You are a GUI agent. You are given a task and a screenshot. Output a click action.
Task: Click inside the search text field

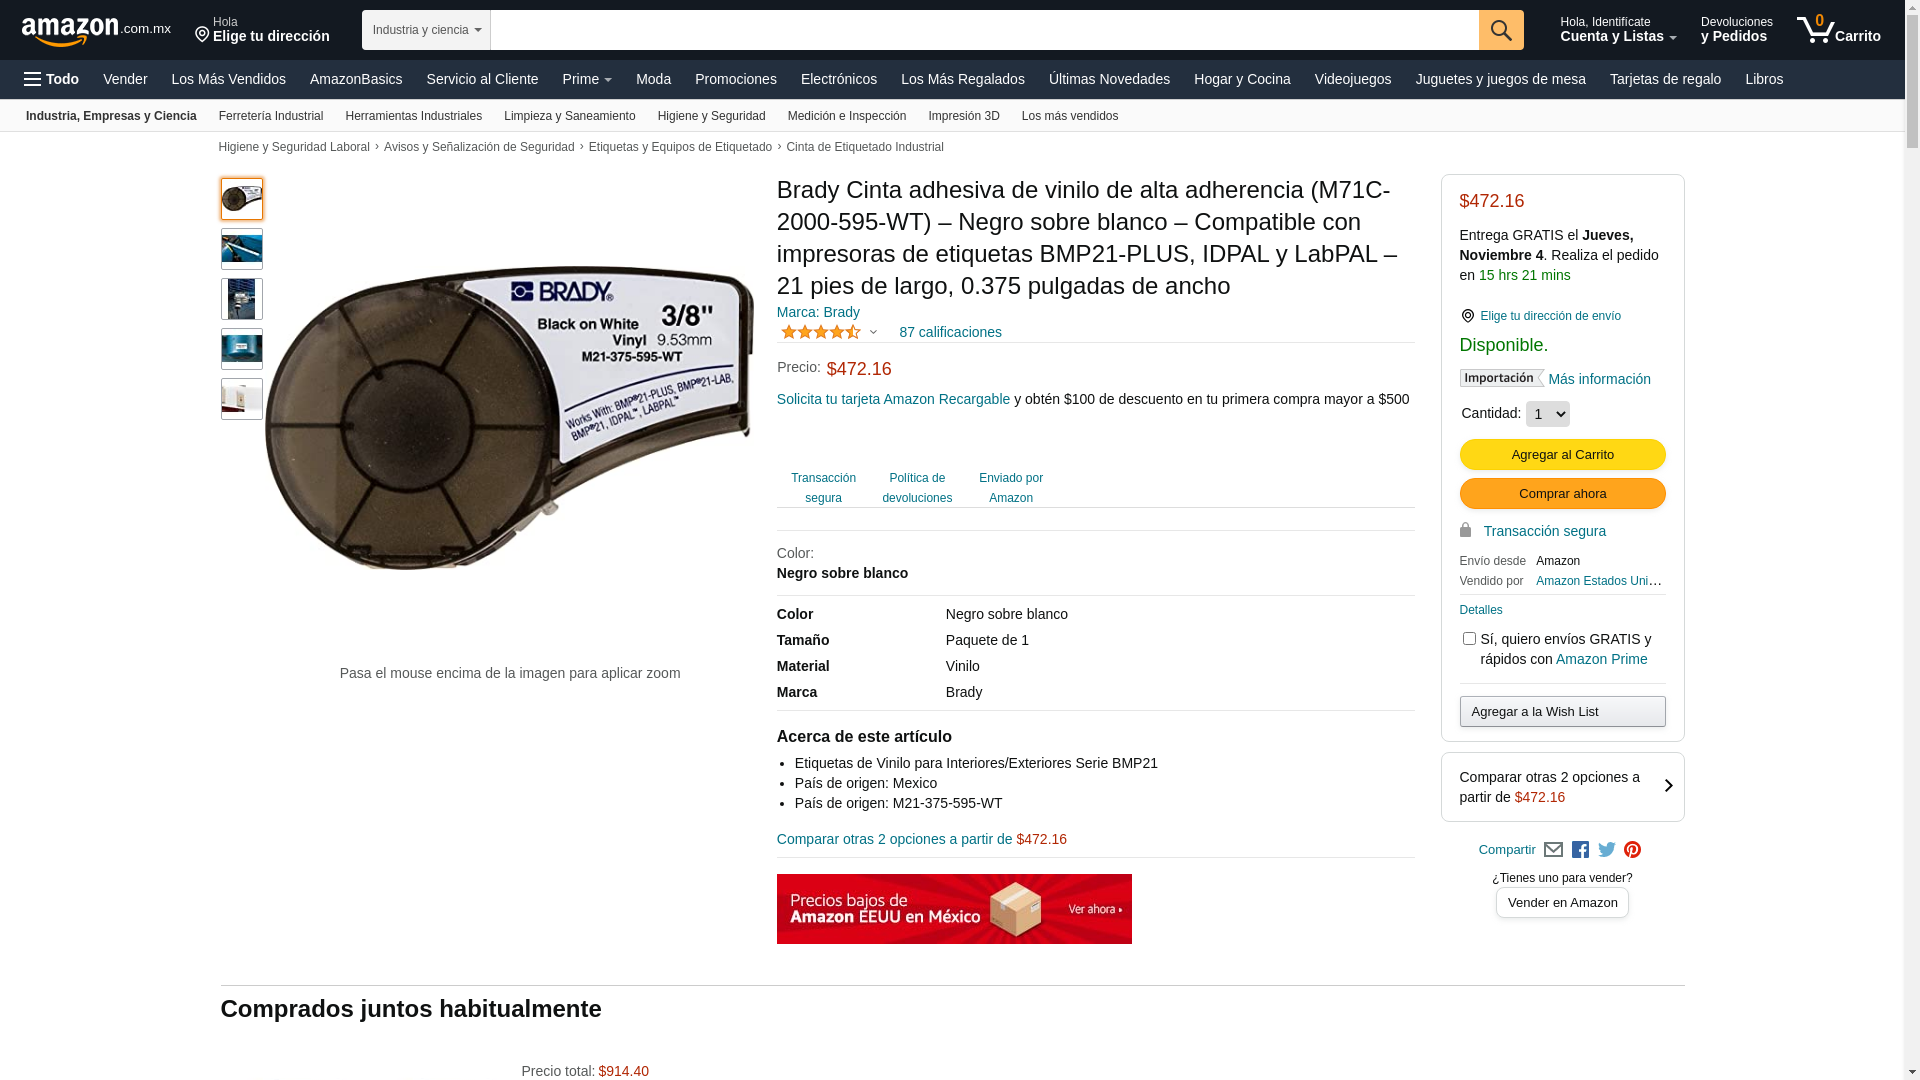[984, 30]
